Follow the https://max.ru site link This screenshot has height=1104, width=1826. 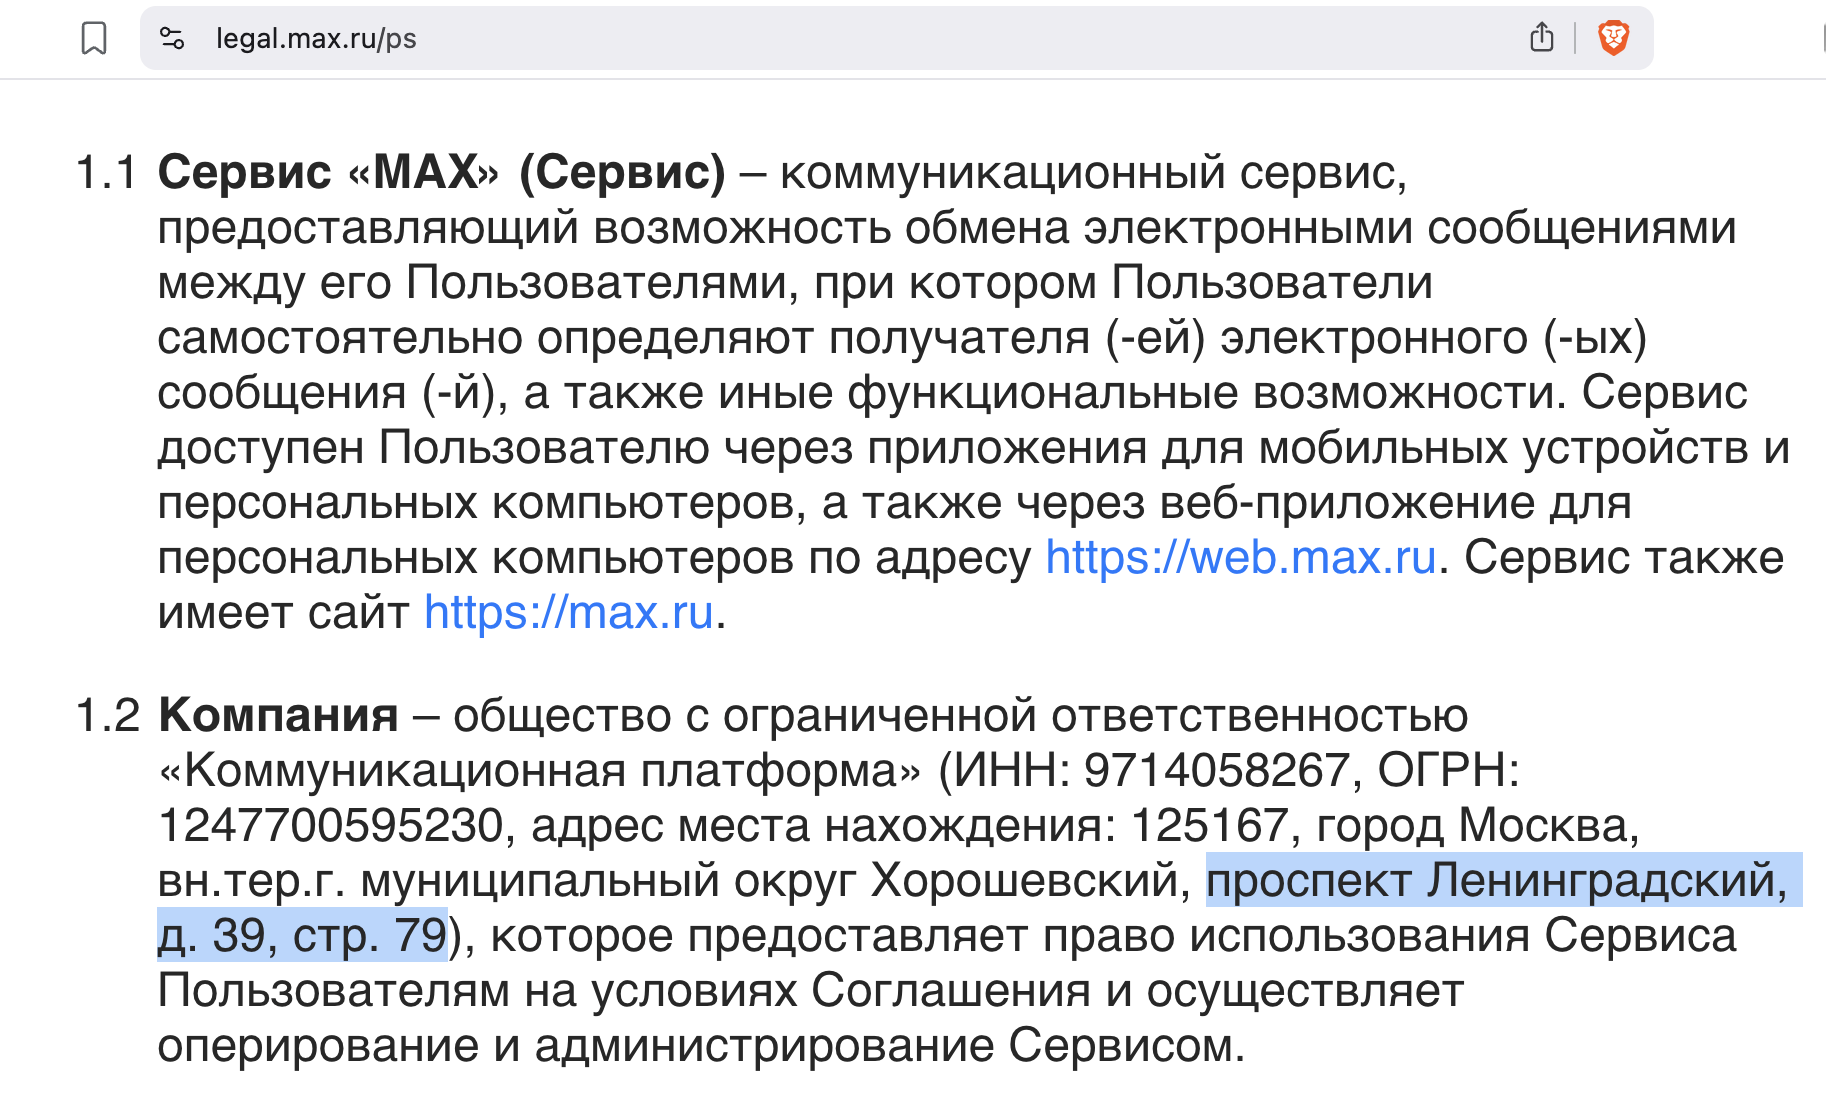point(569,613)
